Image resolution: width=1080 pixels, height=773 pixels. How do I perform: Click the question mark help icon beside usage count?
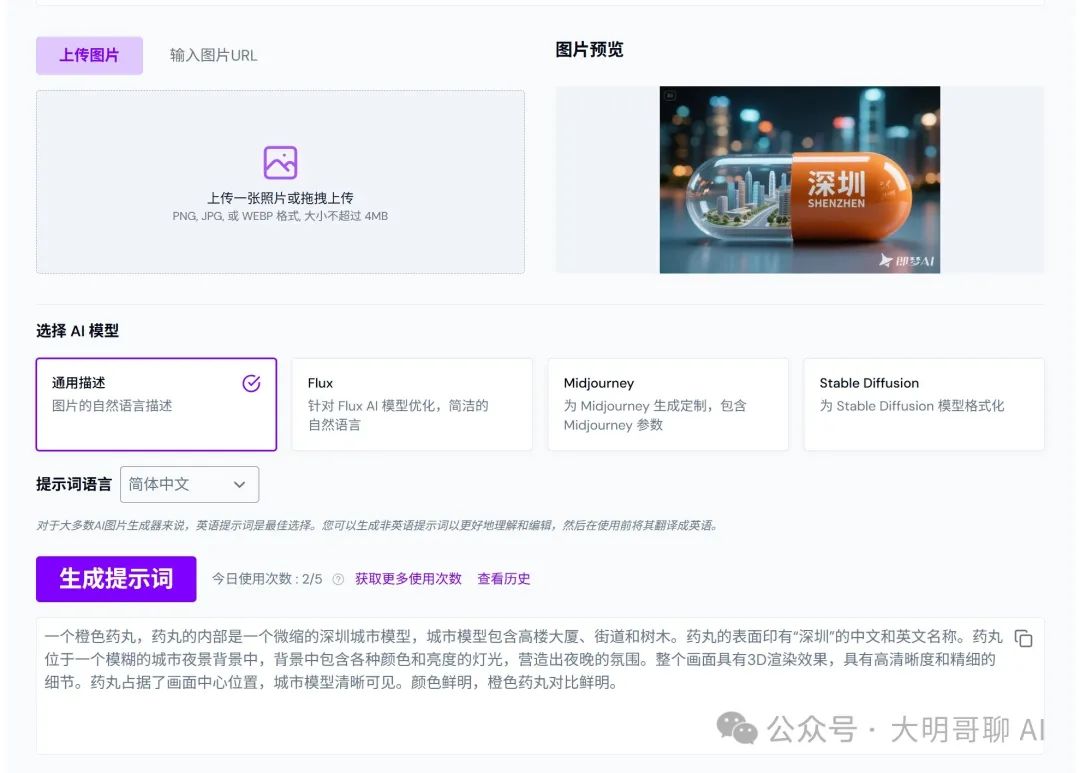[338, 579]
